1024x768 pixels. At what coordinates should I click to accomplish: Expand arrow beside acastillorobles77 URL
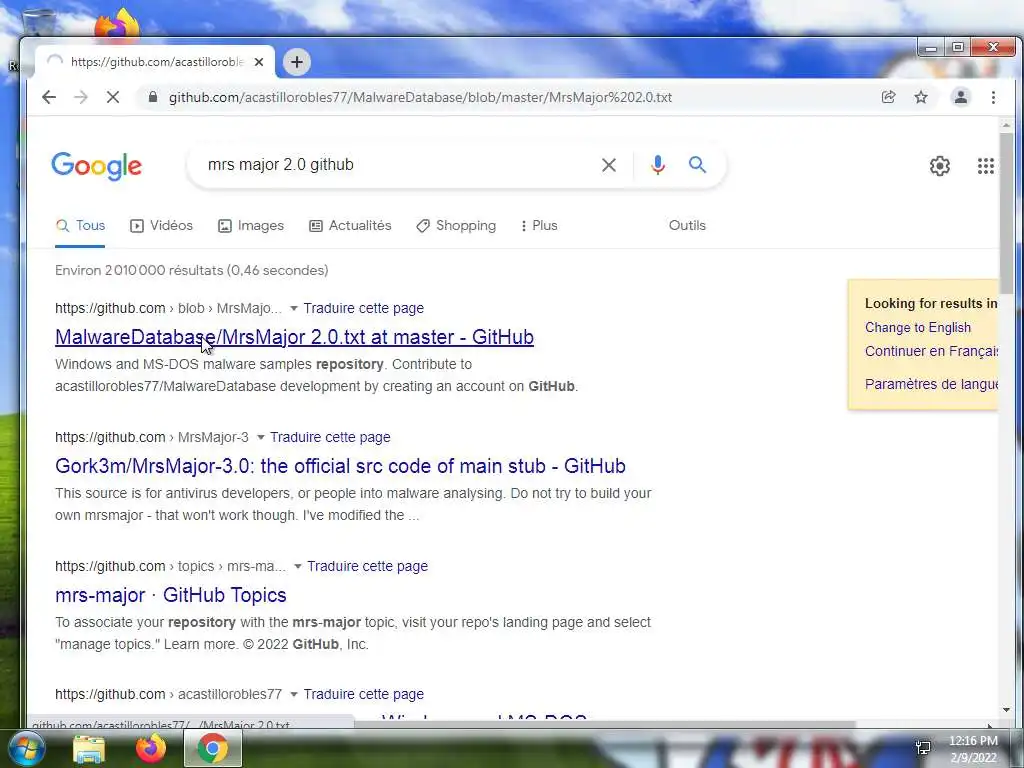tap(294, 694)
